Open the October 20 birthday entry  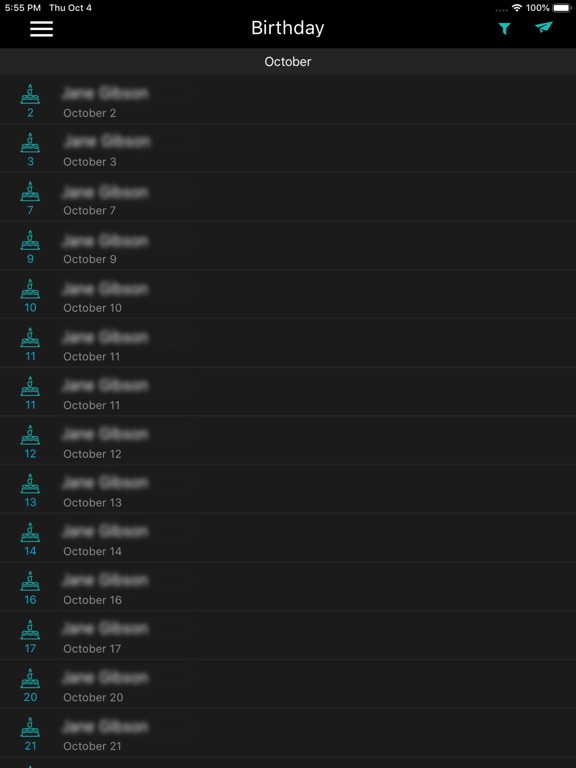(x=288, y=683)
